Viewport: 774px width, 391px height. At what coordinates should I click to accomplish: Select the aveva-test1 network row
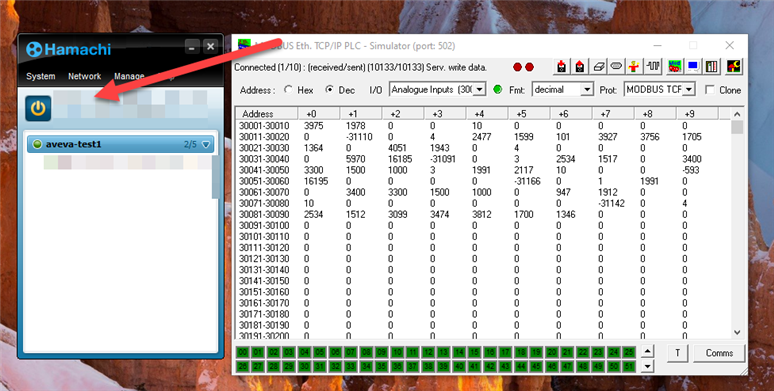[120, 144]
